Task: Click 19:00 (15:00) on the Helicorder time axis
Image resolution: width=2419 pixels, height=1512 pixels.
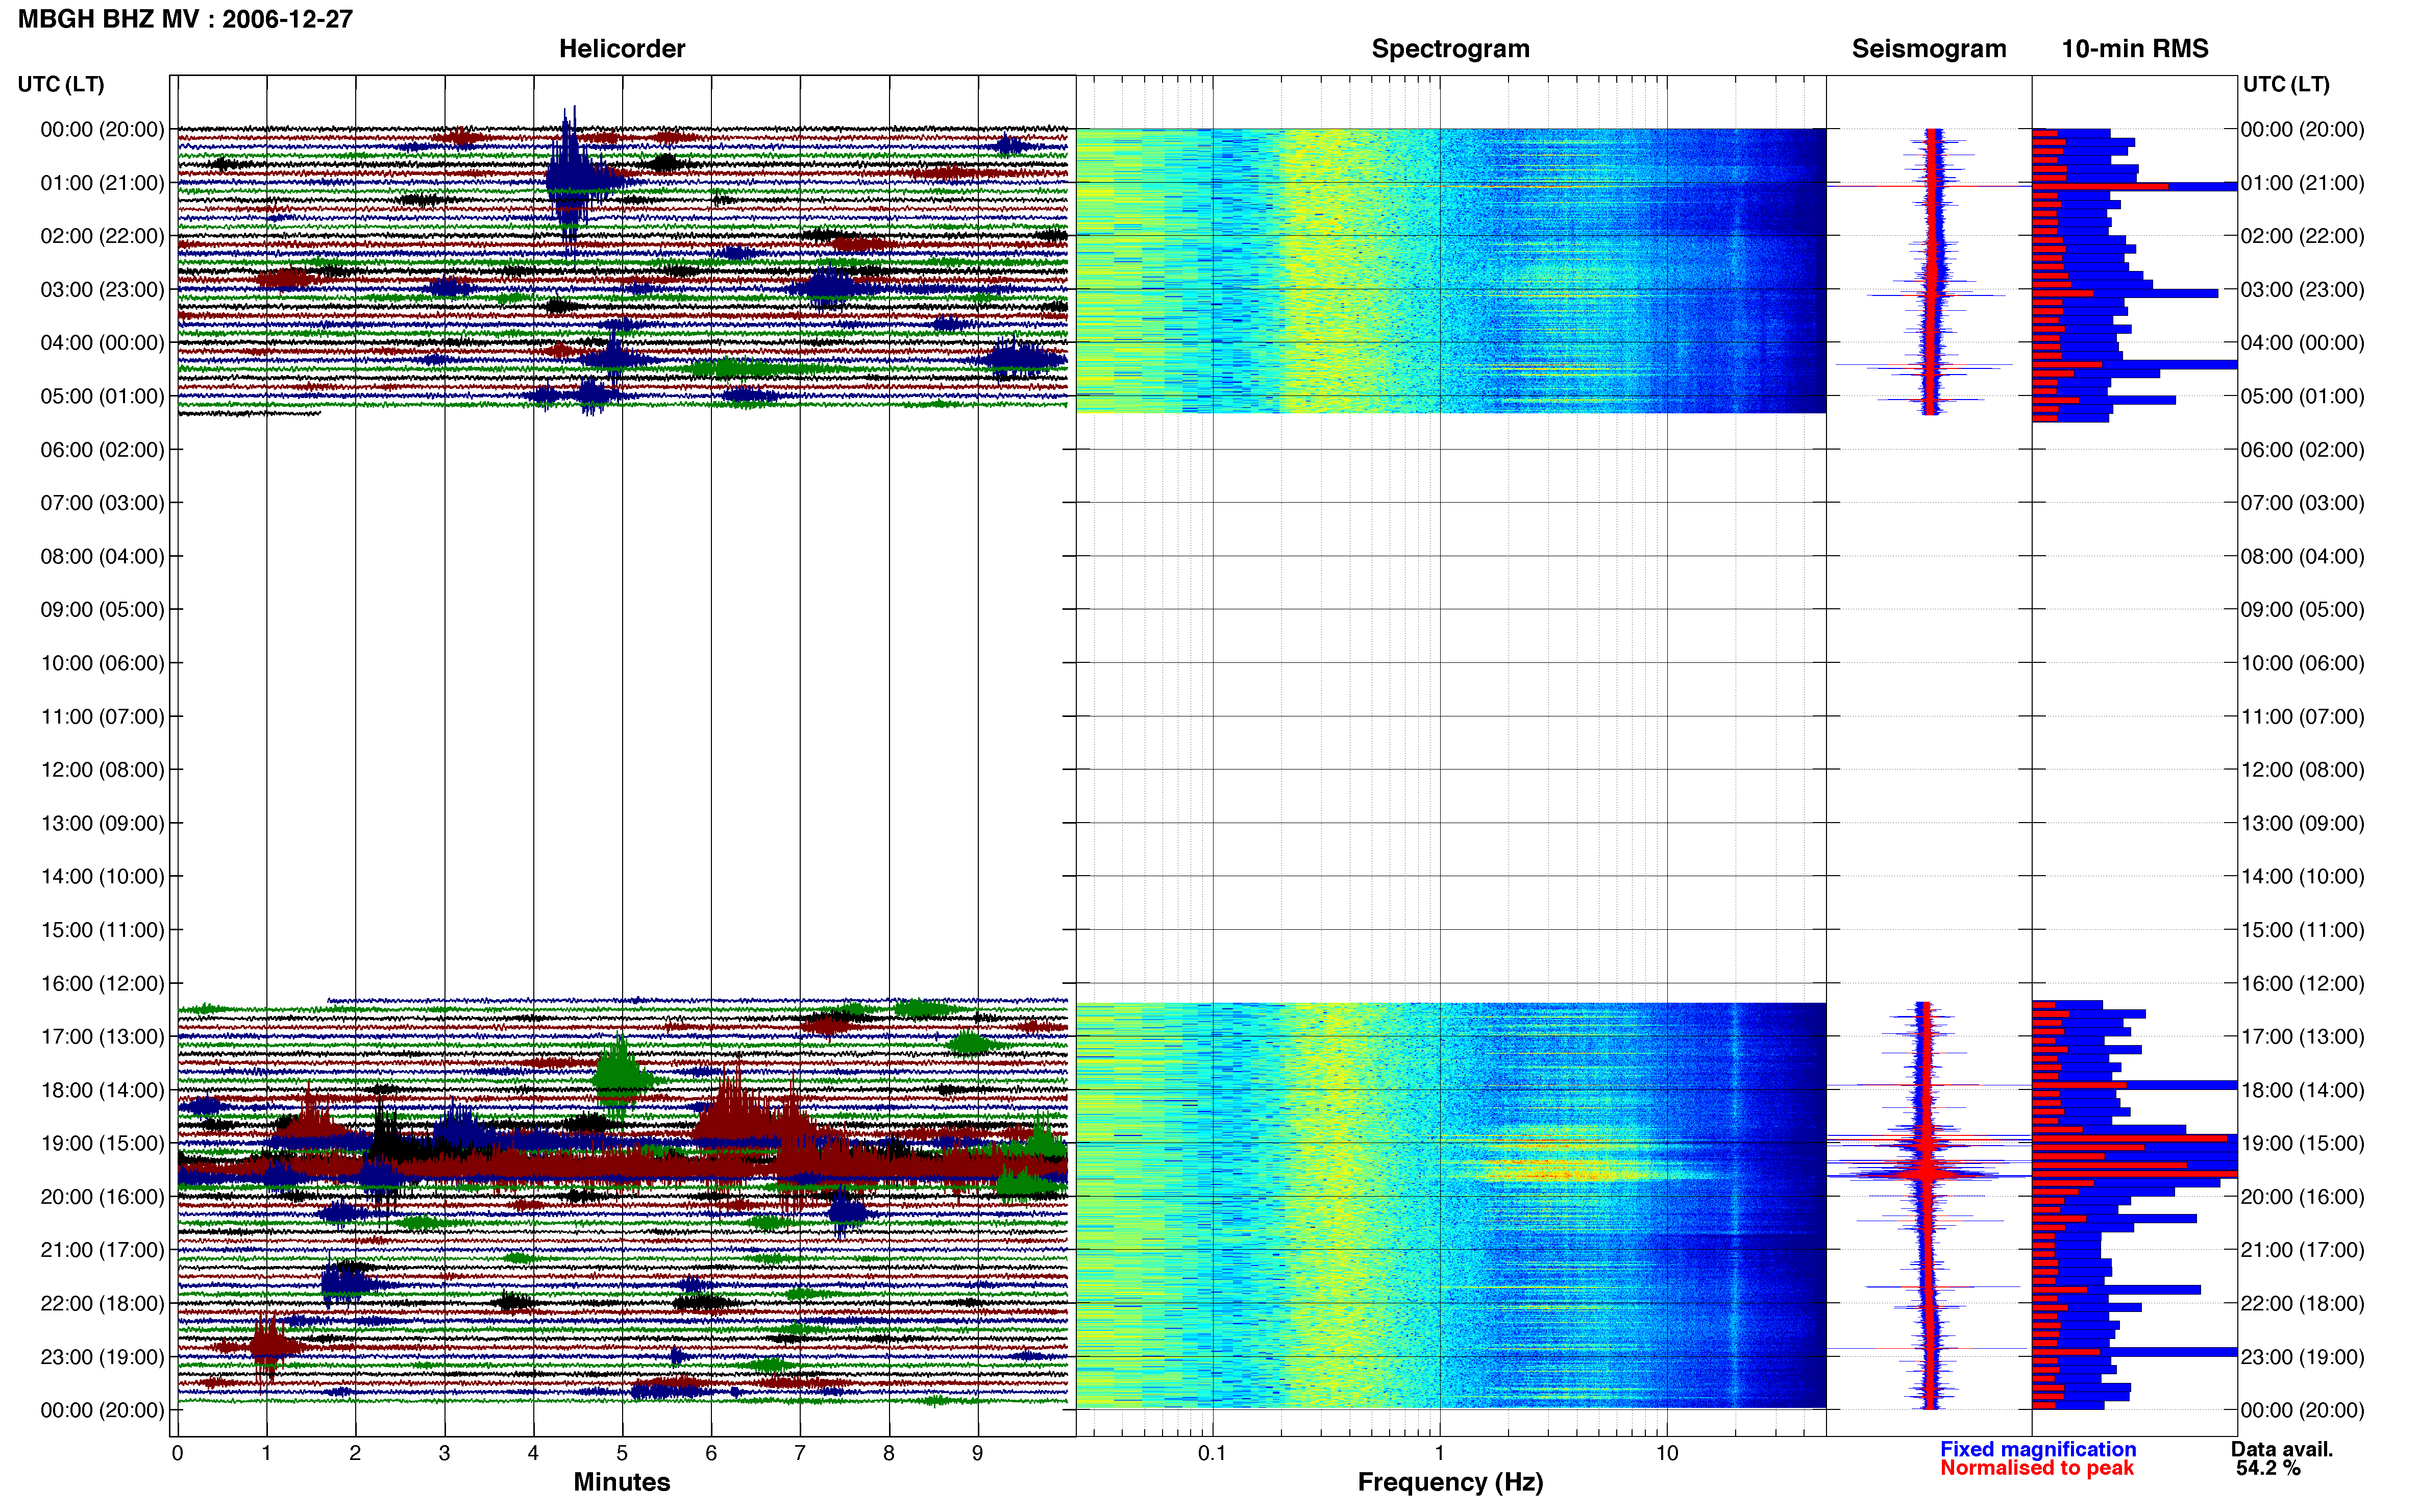Action: click(102, 1144)
